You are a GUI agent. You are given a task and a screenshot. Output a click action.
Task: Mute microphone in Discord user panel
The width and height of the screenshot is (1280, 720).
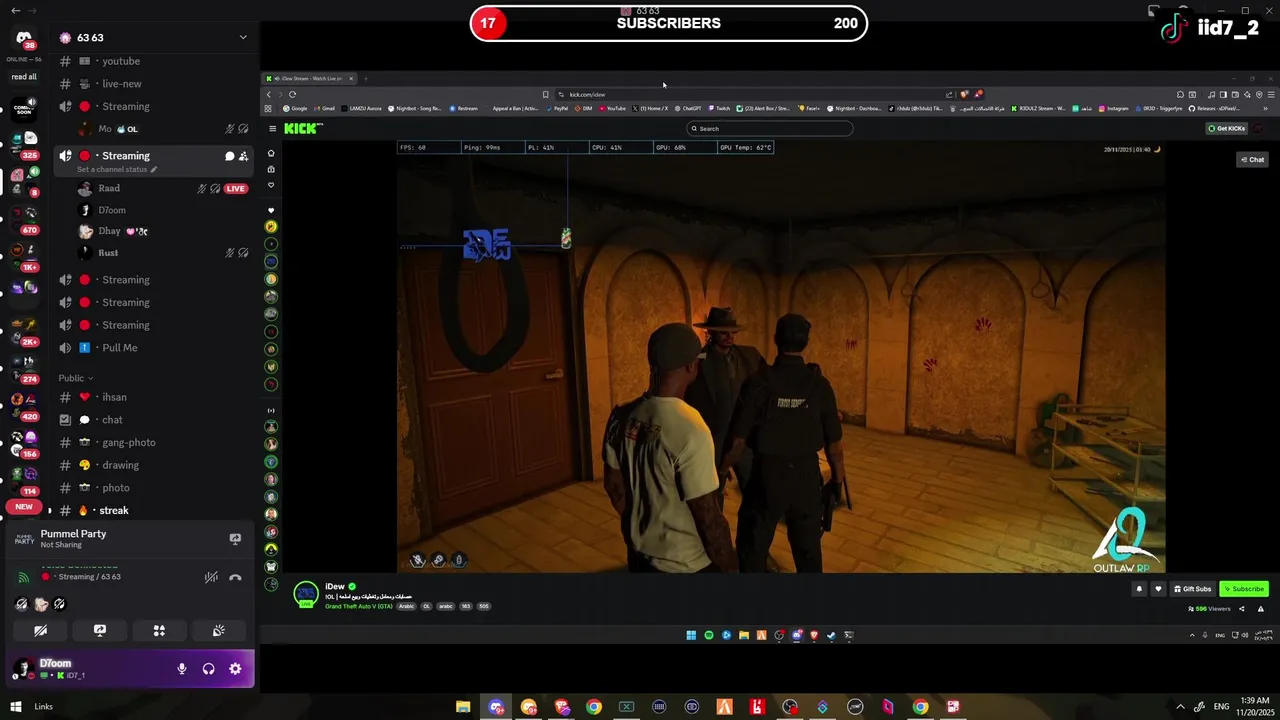coord(181,669)
